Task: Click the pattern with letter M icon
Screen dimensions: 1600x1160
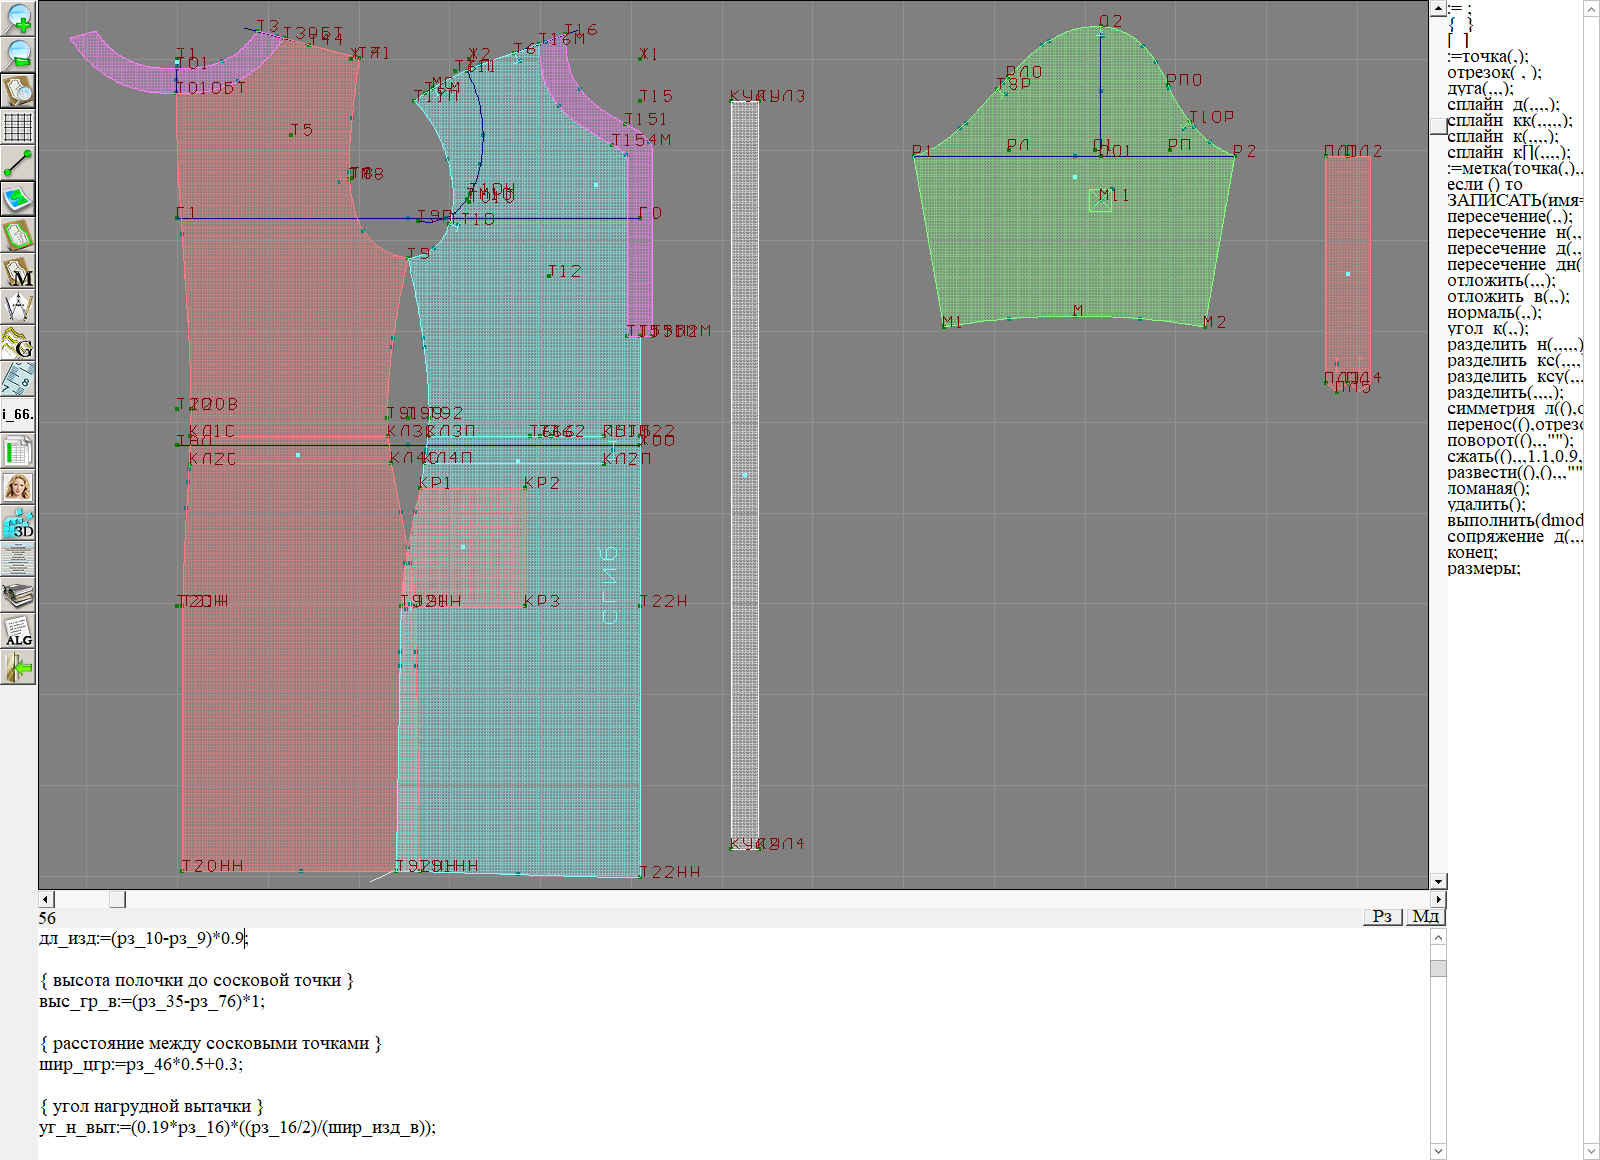Action: [18, 271]
